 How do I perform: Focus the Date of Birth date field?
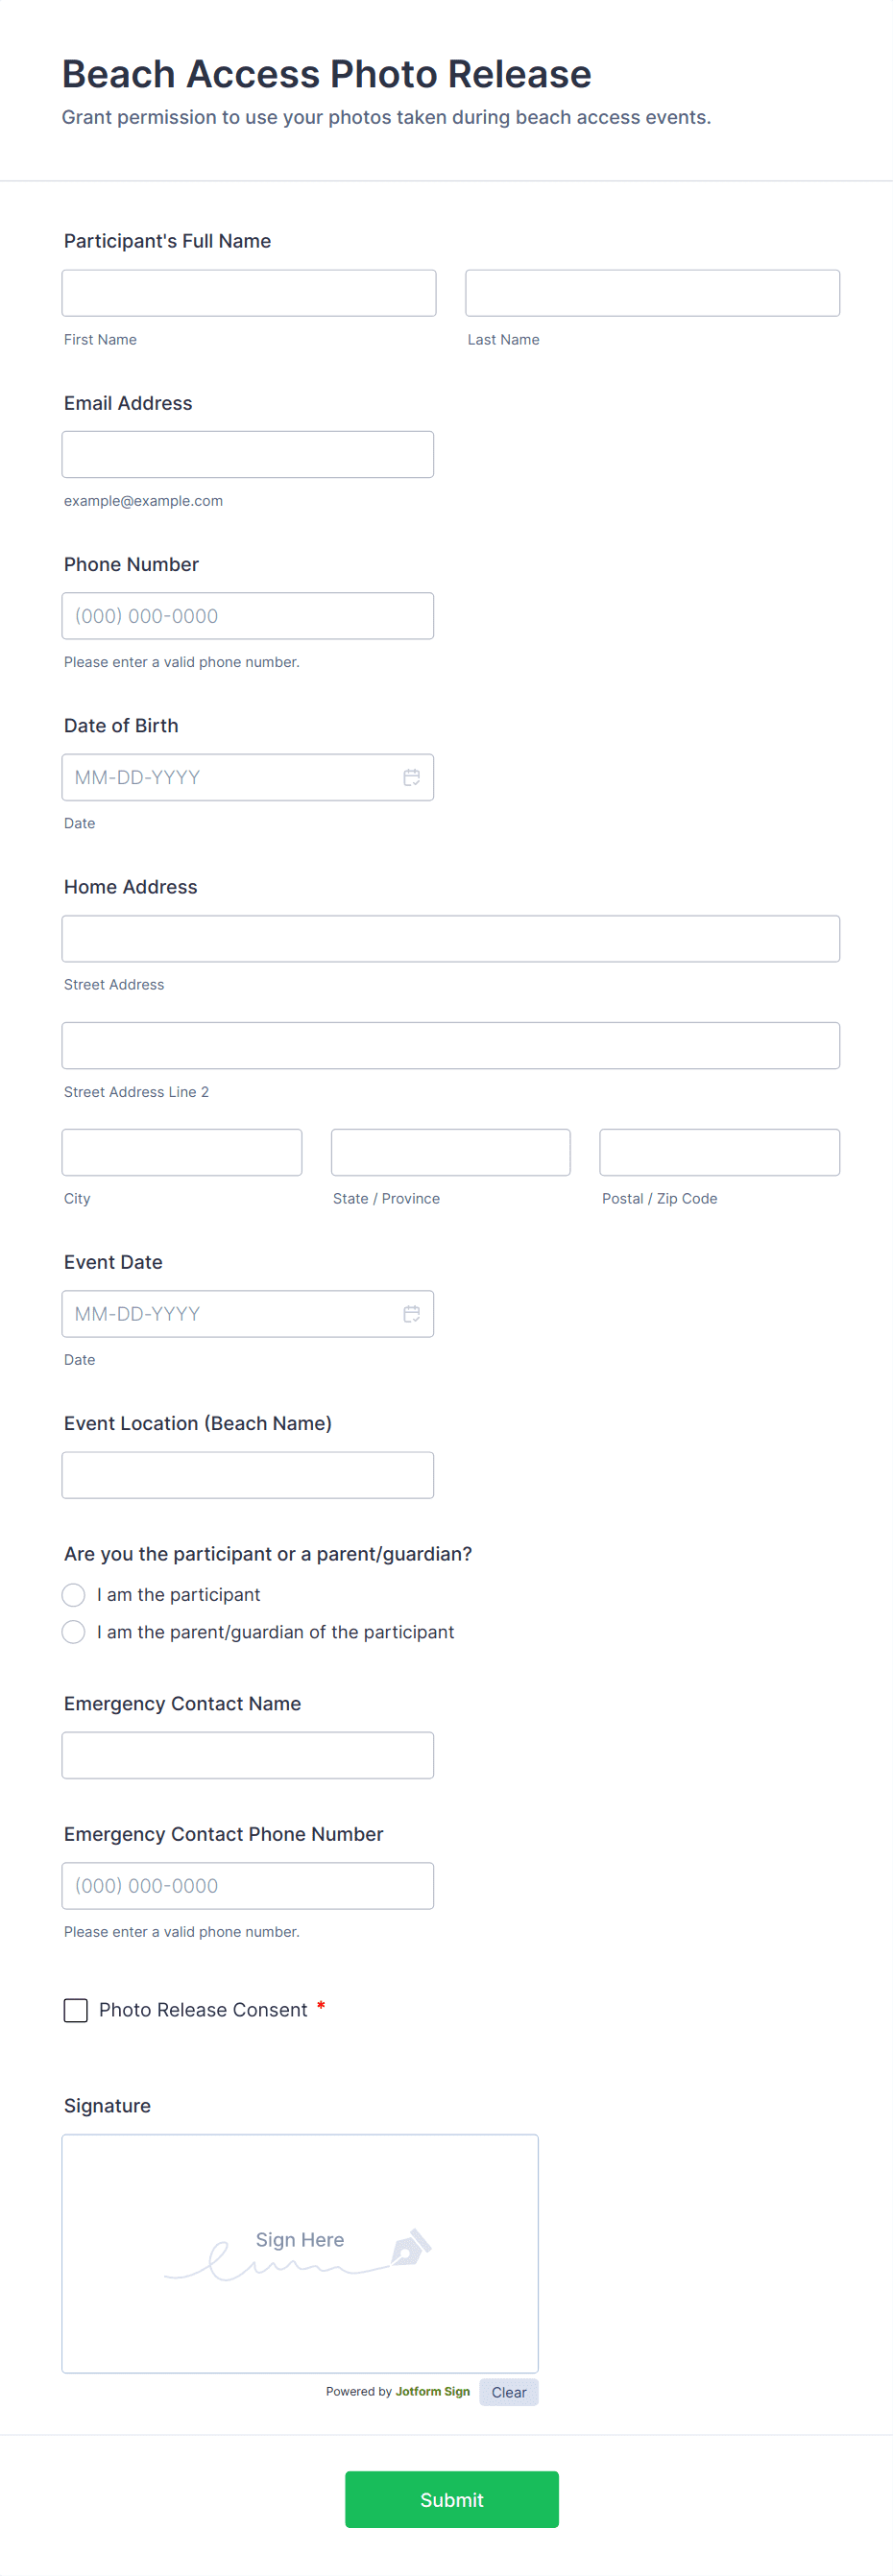coord(230,777)
